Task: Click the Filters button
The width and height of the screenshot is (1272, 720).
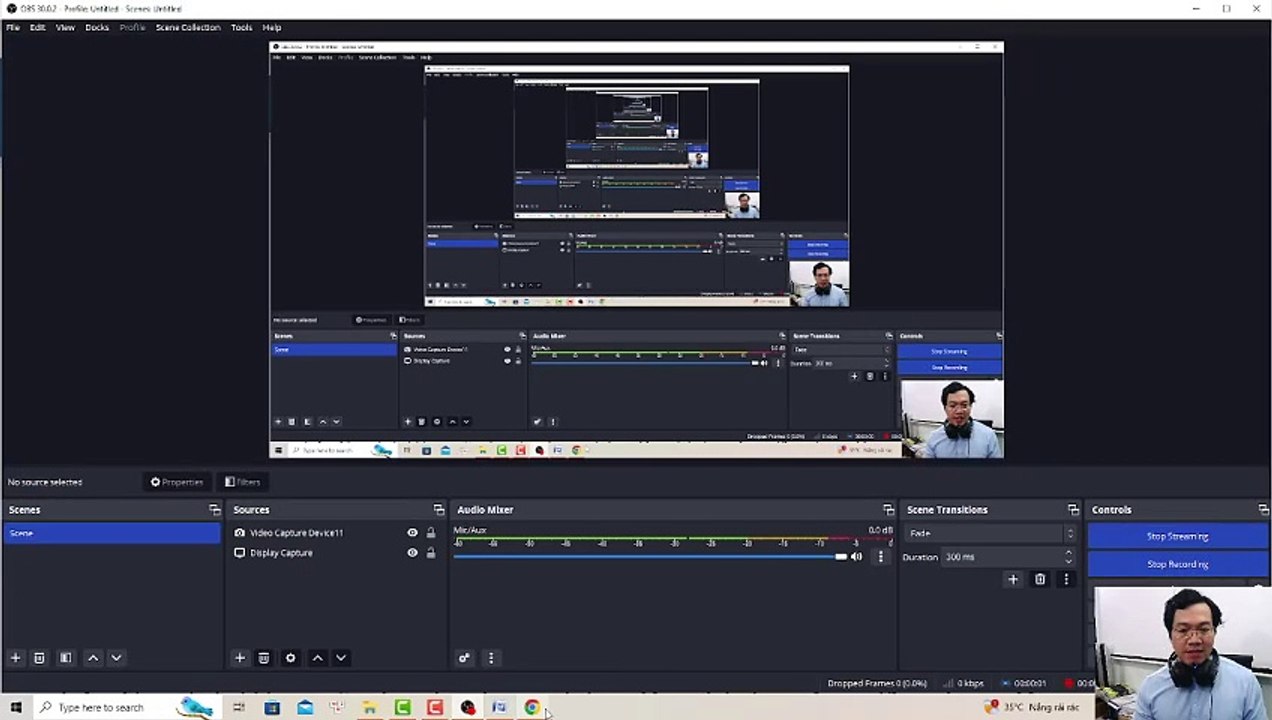Action: tap(243, 482)
